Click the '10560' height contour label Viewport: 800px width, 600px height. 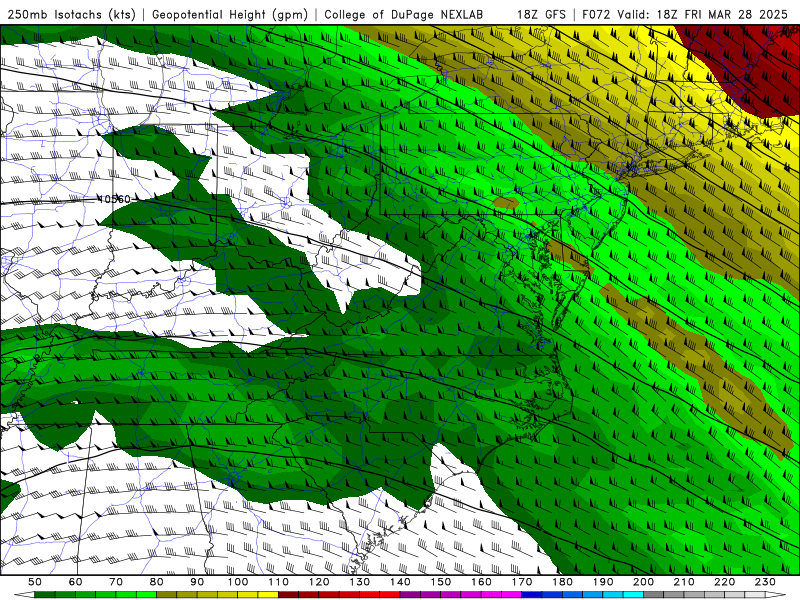pyautogui.click(x=114, y=199)
